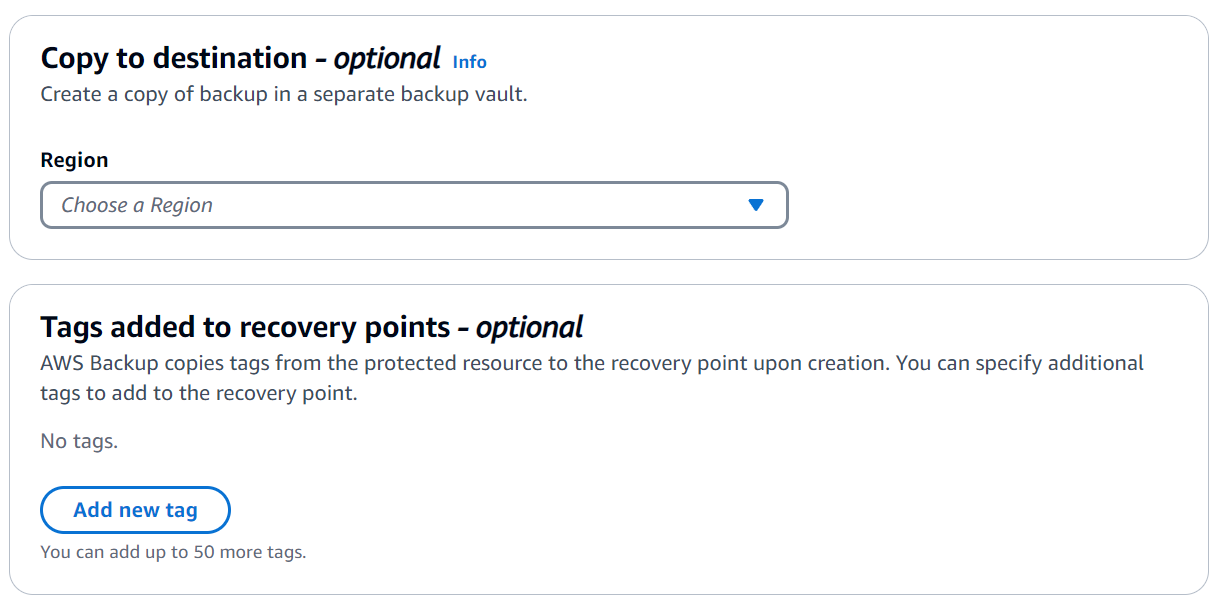The height and width of the screenshot is (609, 1222).
Task: Open the Info link beside Copy to destination
Action: [x=470, y=62]
